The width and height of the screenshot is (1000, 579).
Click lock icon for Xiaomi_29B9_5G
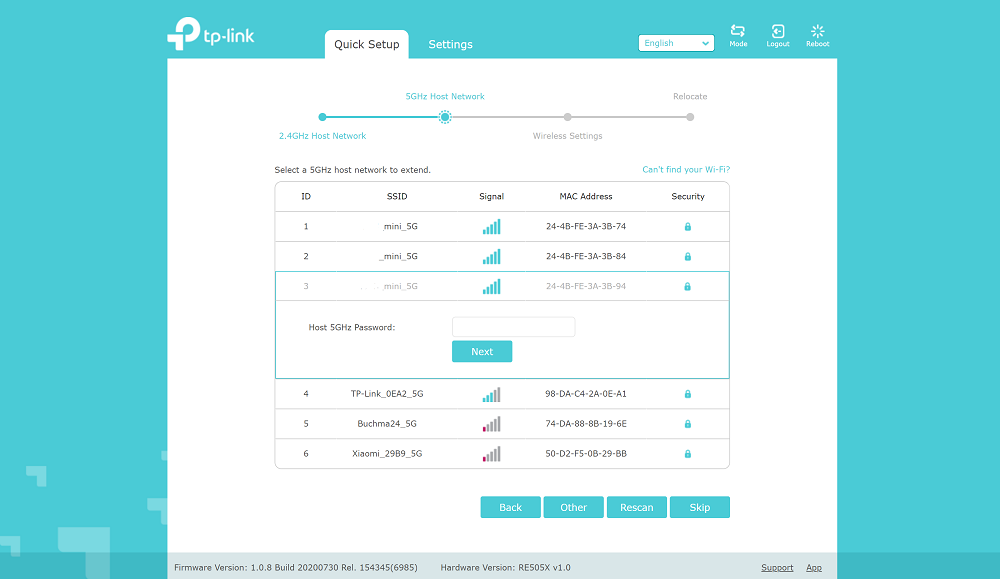688,454
